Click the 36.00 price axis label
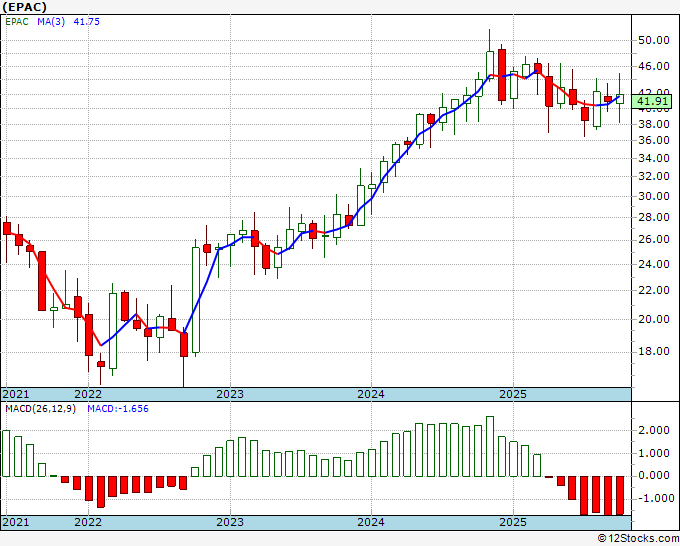This screenshot has width=680, height=546. (654, 141)
